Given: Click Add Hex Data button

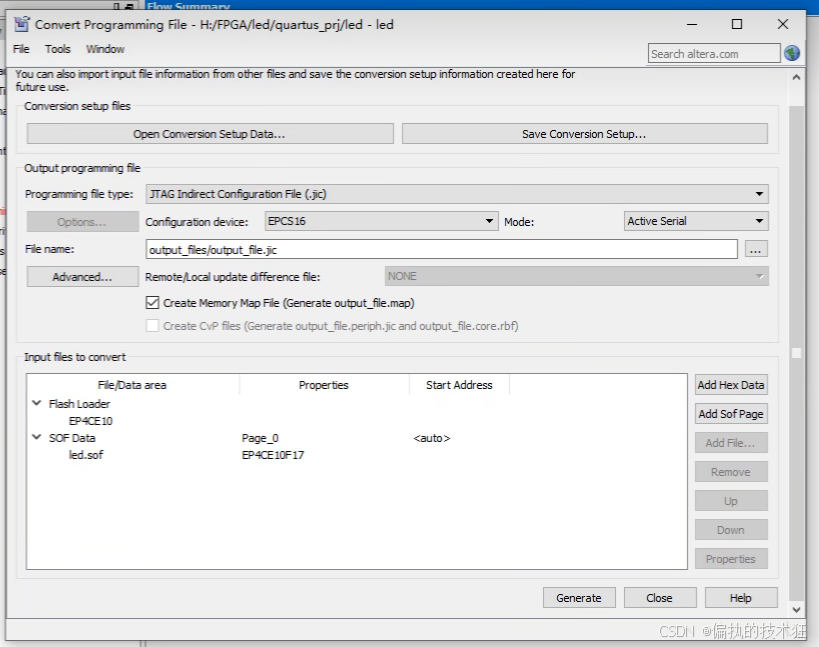Looking at the screenshot, I should (731, 385).
